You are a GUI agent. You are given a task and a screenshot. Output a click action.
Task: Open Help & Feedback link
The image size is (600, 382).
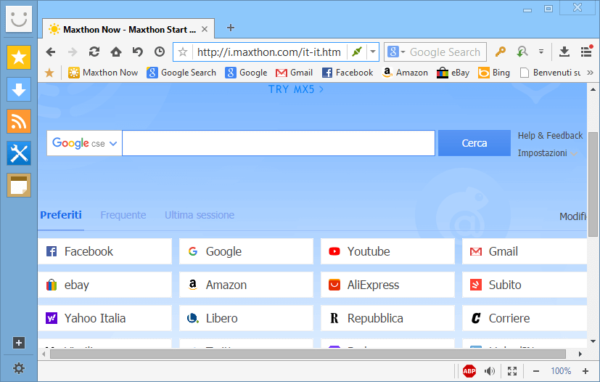coord(550,135)
